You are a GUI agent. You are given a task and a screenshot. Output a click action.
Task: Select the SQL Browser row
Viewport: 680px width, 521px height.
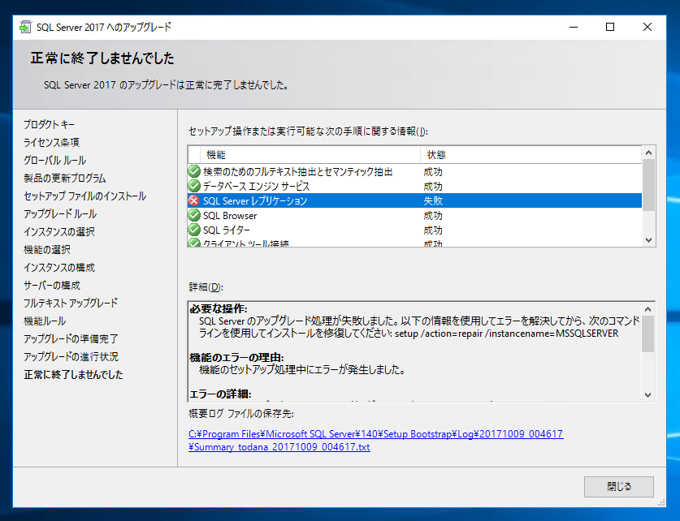[415, 215]
